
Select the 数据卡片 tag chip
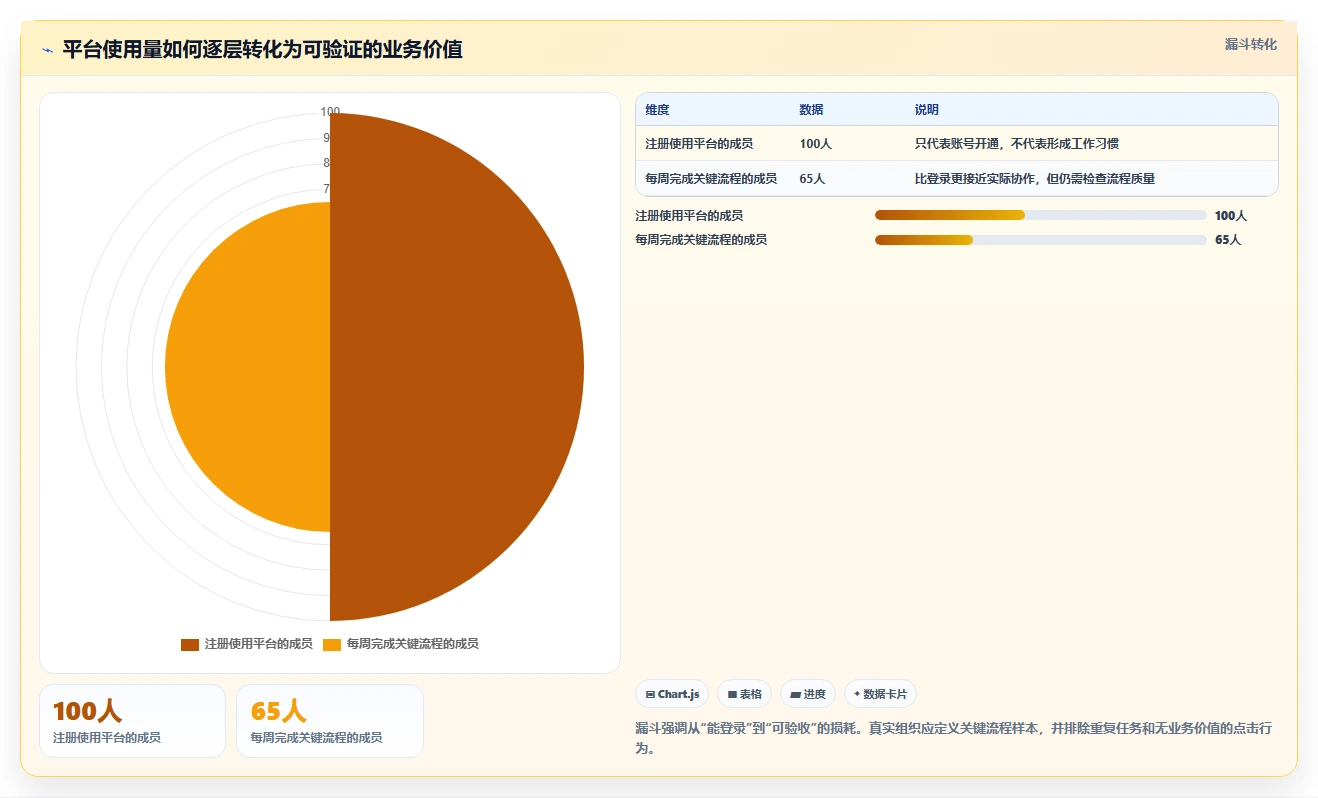(880, 694)
